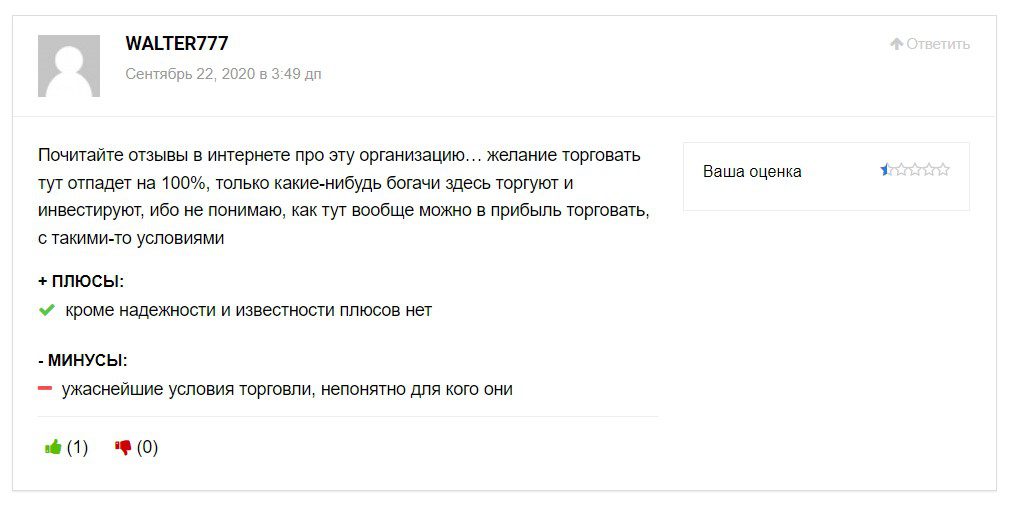The image size is (1018, 507).
Task: Click the "Ваша оценка" rating label
Action: [x=752, y=171]
